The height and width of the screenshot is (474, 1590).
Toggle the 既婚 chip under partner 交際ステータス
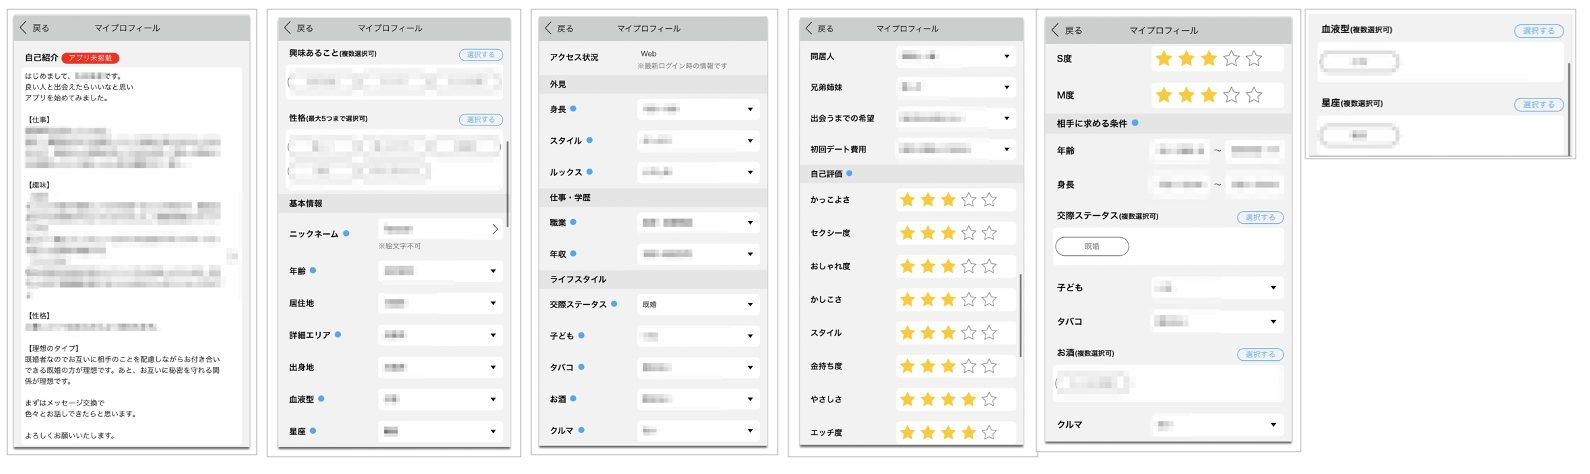click(1092, 246)
